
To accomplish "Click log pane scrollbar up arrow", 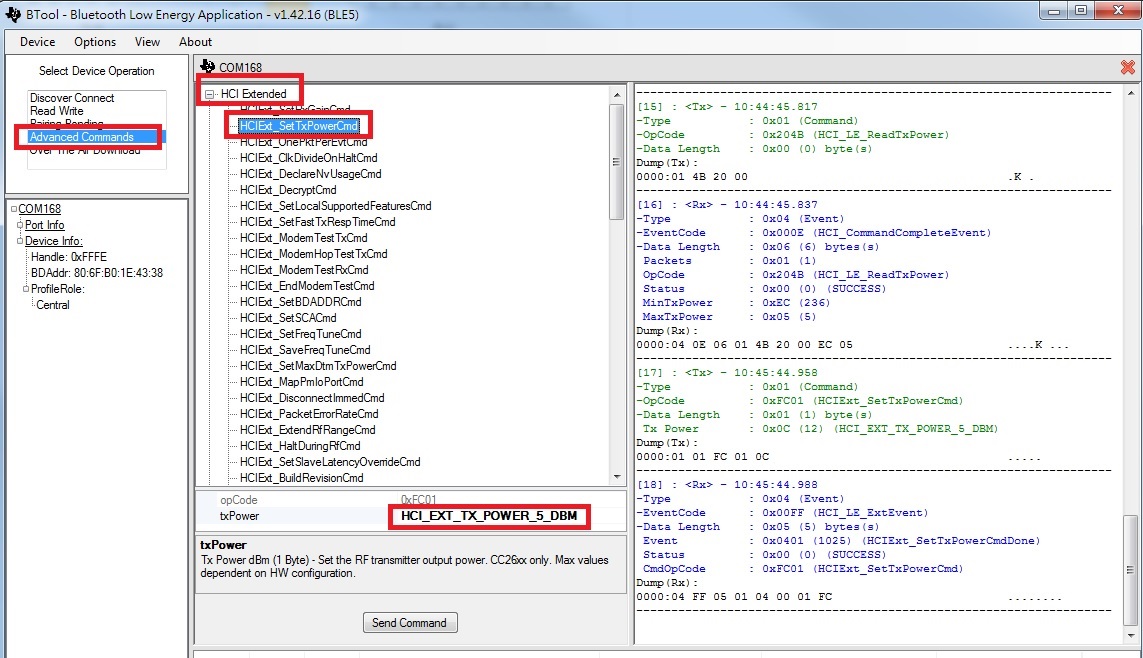I will (x=1131, y=93).
